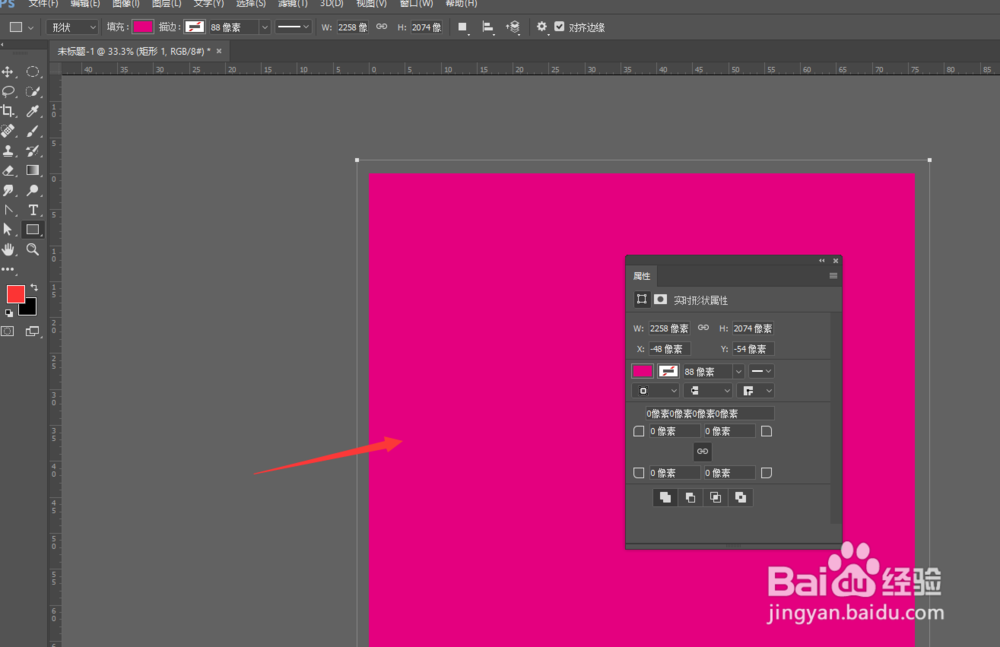This screenshot has width=1000, height=647.
Task: Open path operations in options bar
Action: point(463,27)
